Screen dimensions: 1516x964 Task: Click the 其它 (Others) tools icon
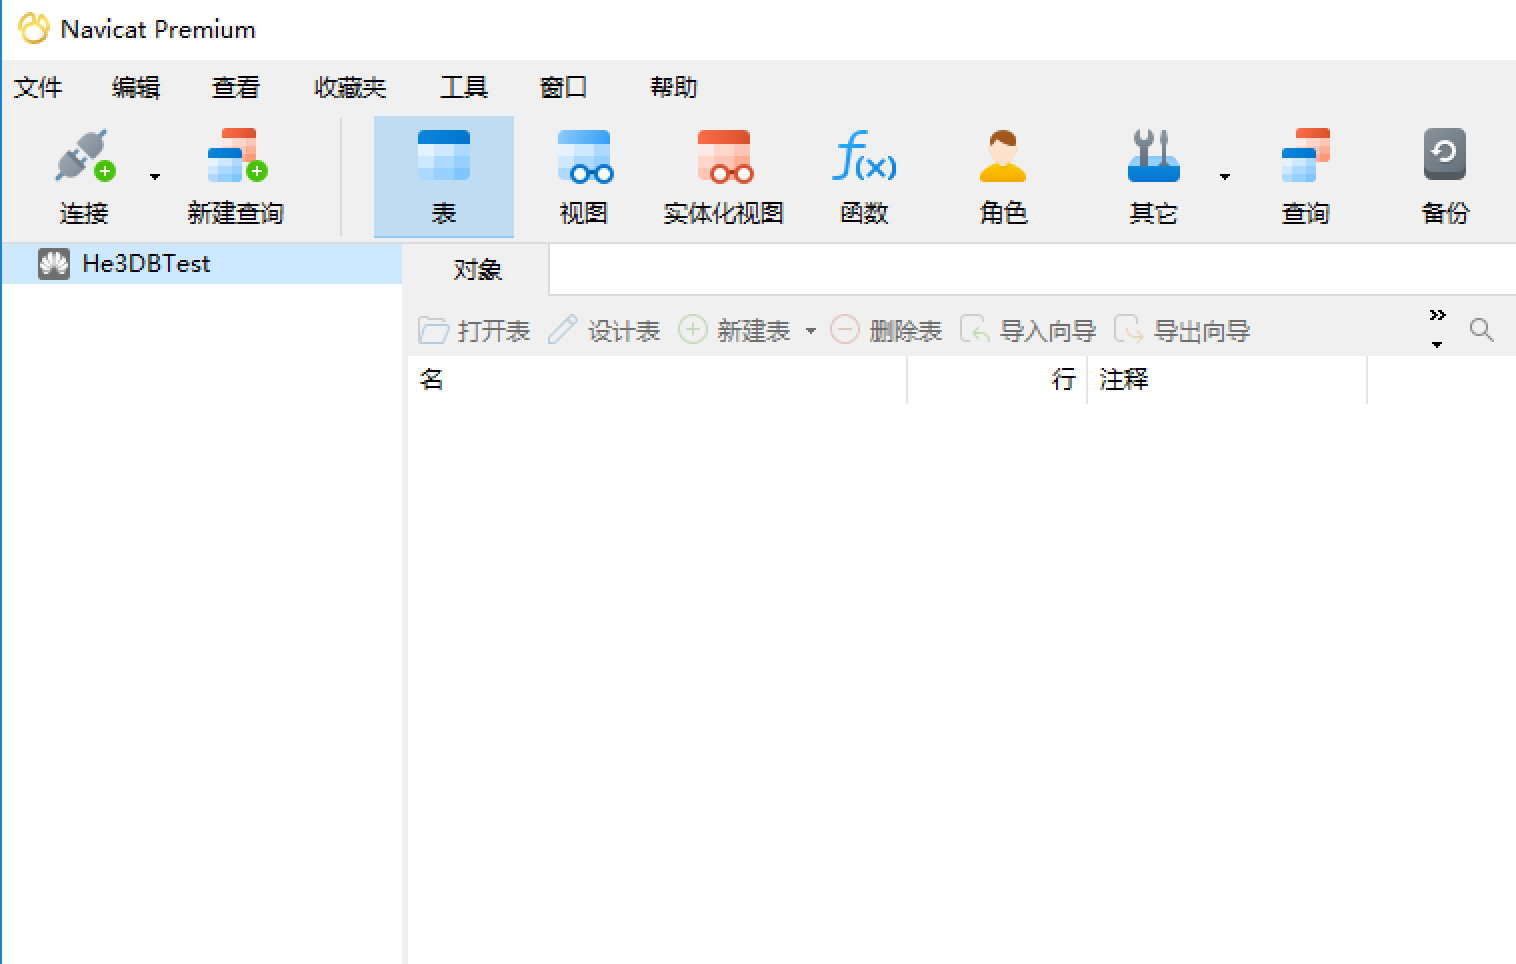(x=1154, y=156)
